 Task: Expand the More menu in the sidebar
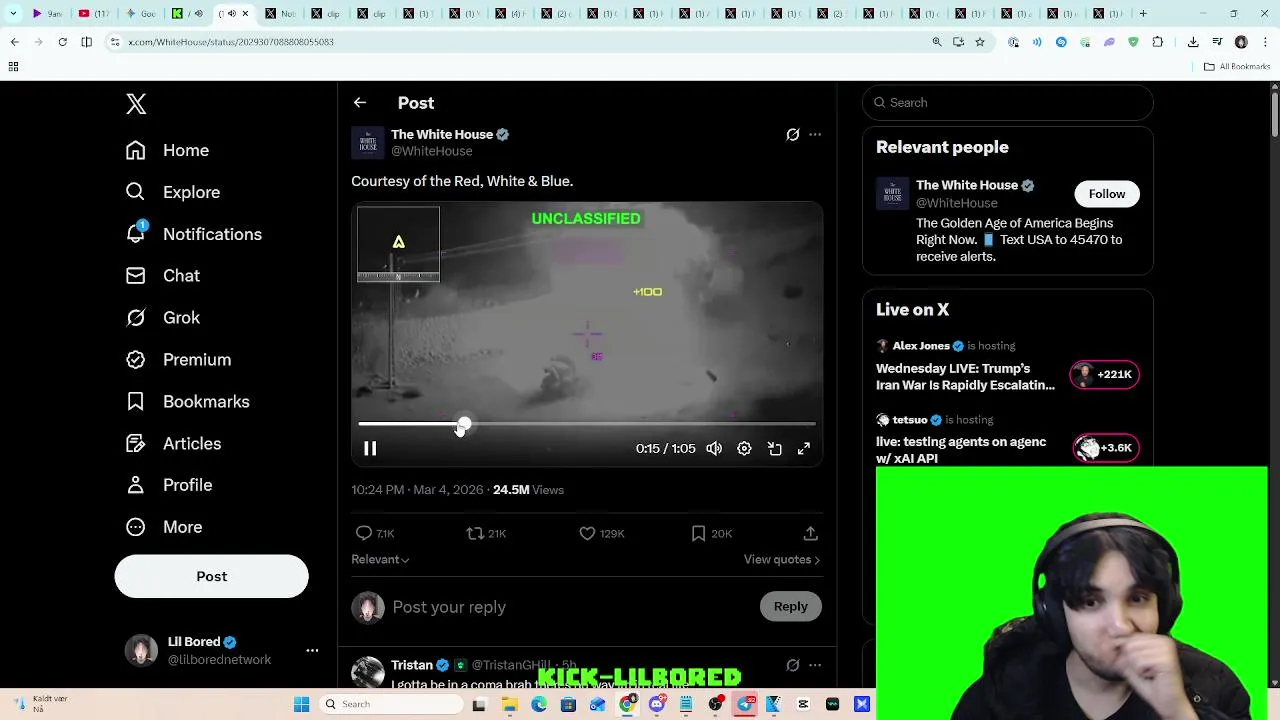[164, 527]
